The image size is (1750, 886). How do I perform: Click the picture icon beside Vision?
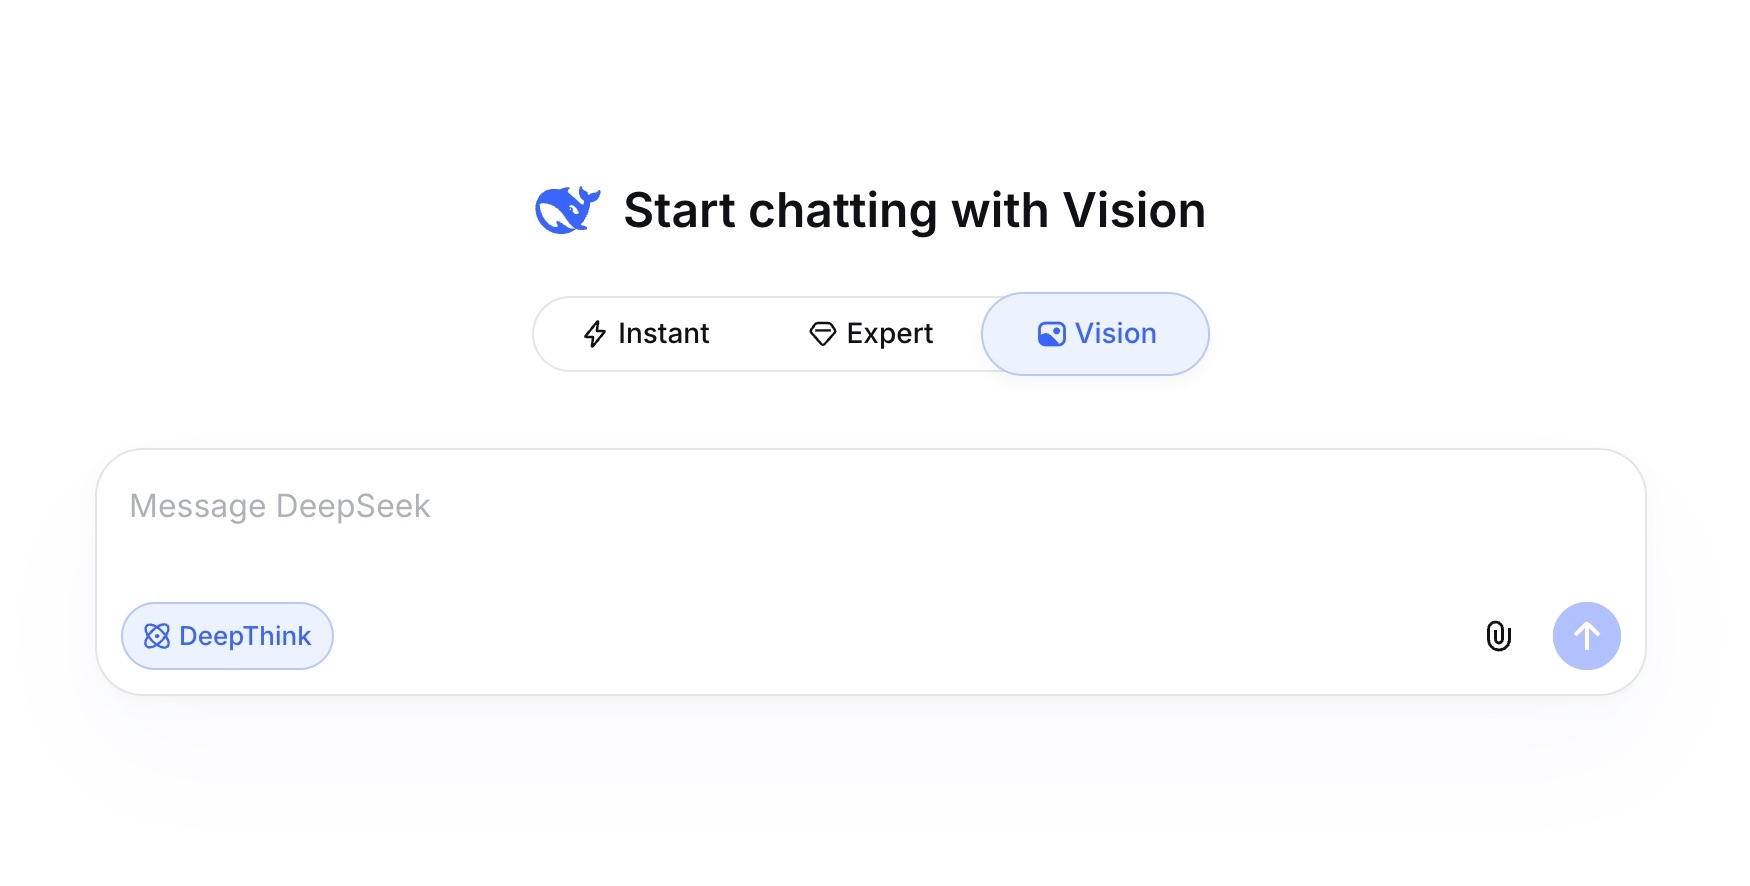click(1051, 334)
